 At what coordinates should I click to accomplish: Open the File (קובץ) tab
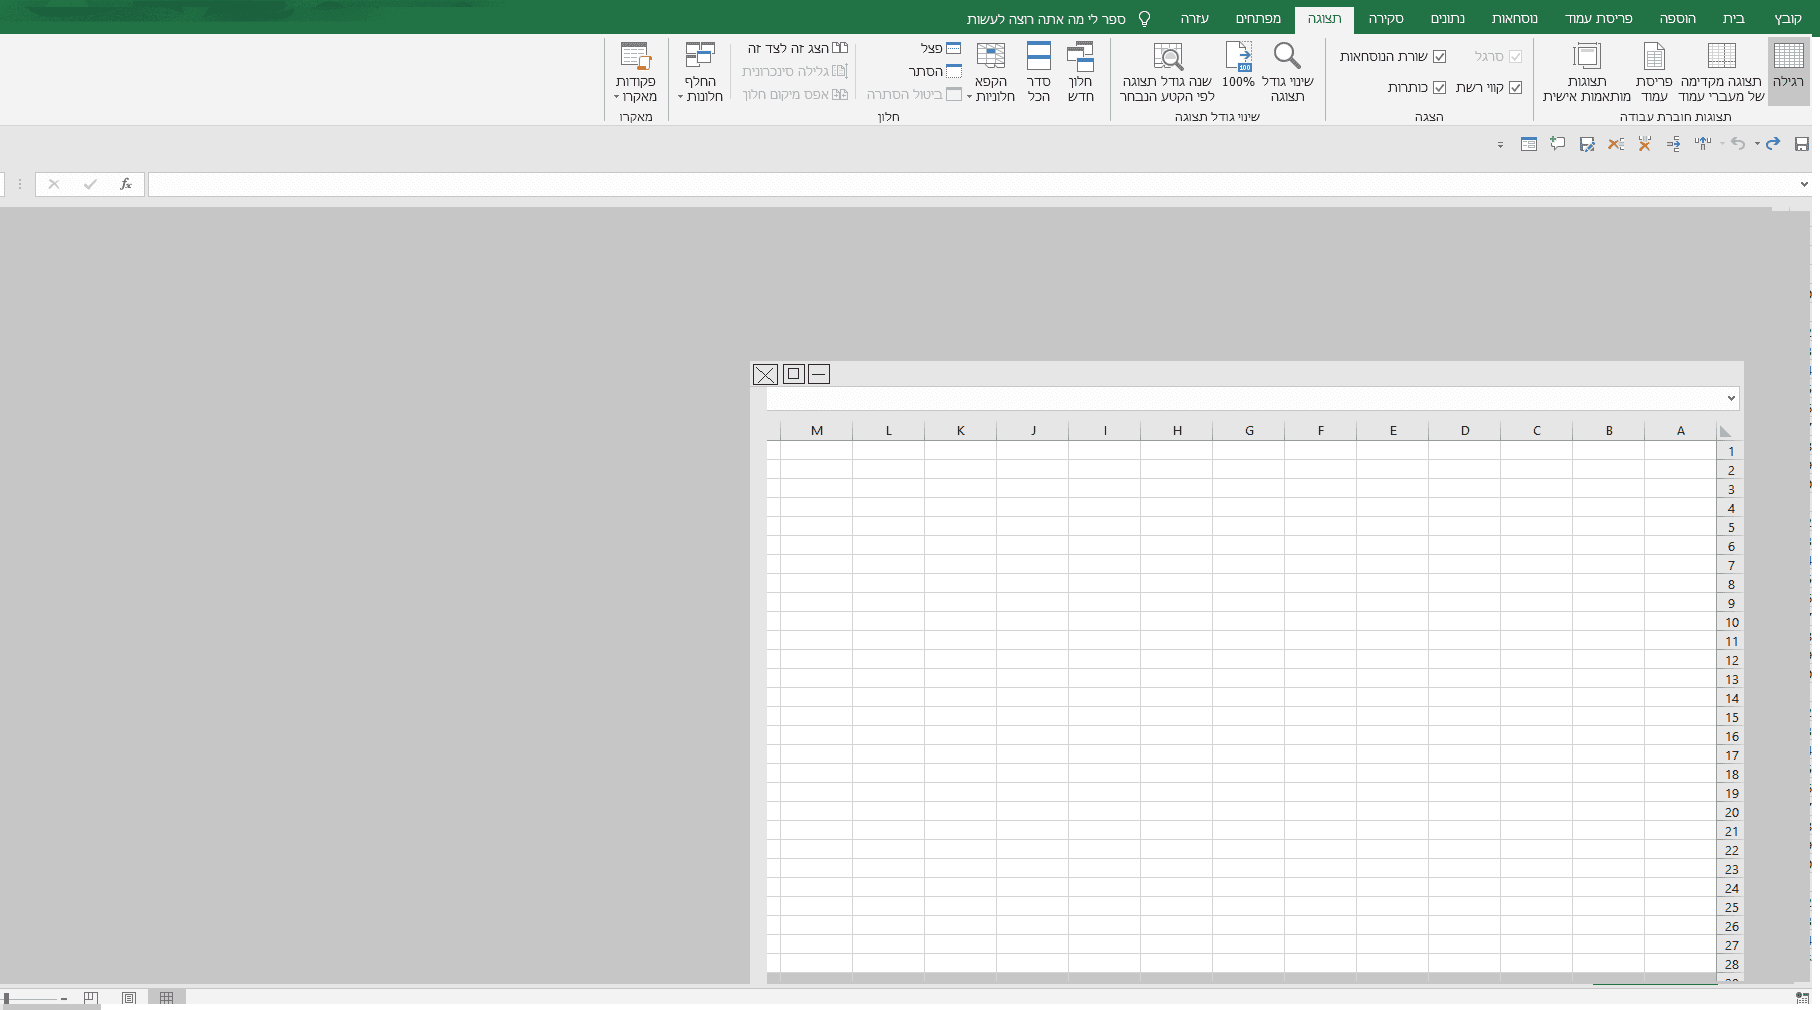coord(1788,18)
